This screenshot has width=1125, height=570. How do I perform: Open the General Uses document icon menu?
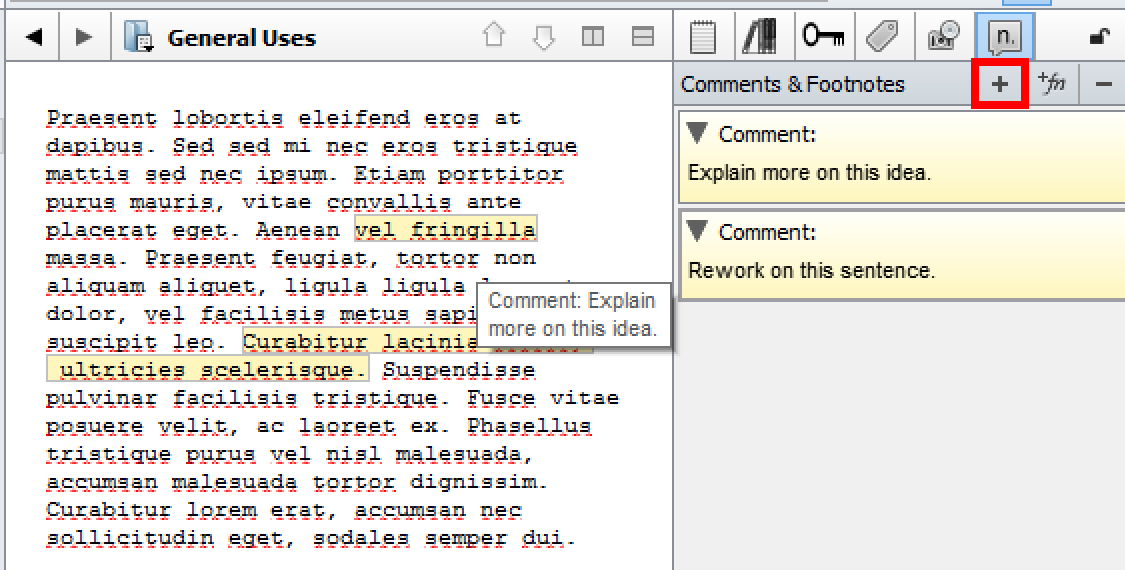click(x=138, y=38)
